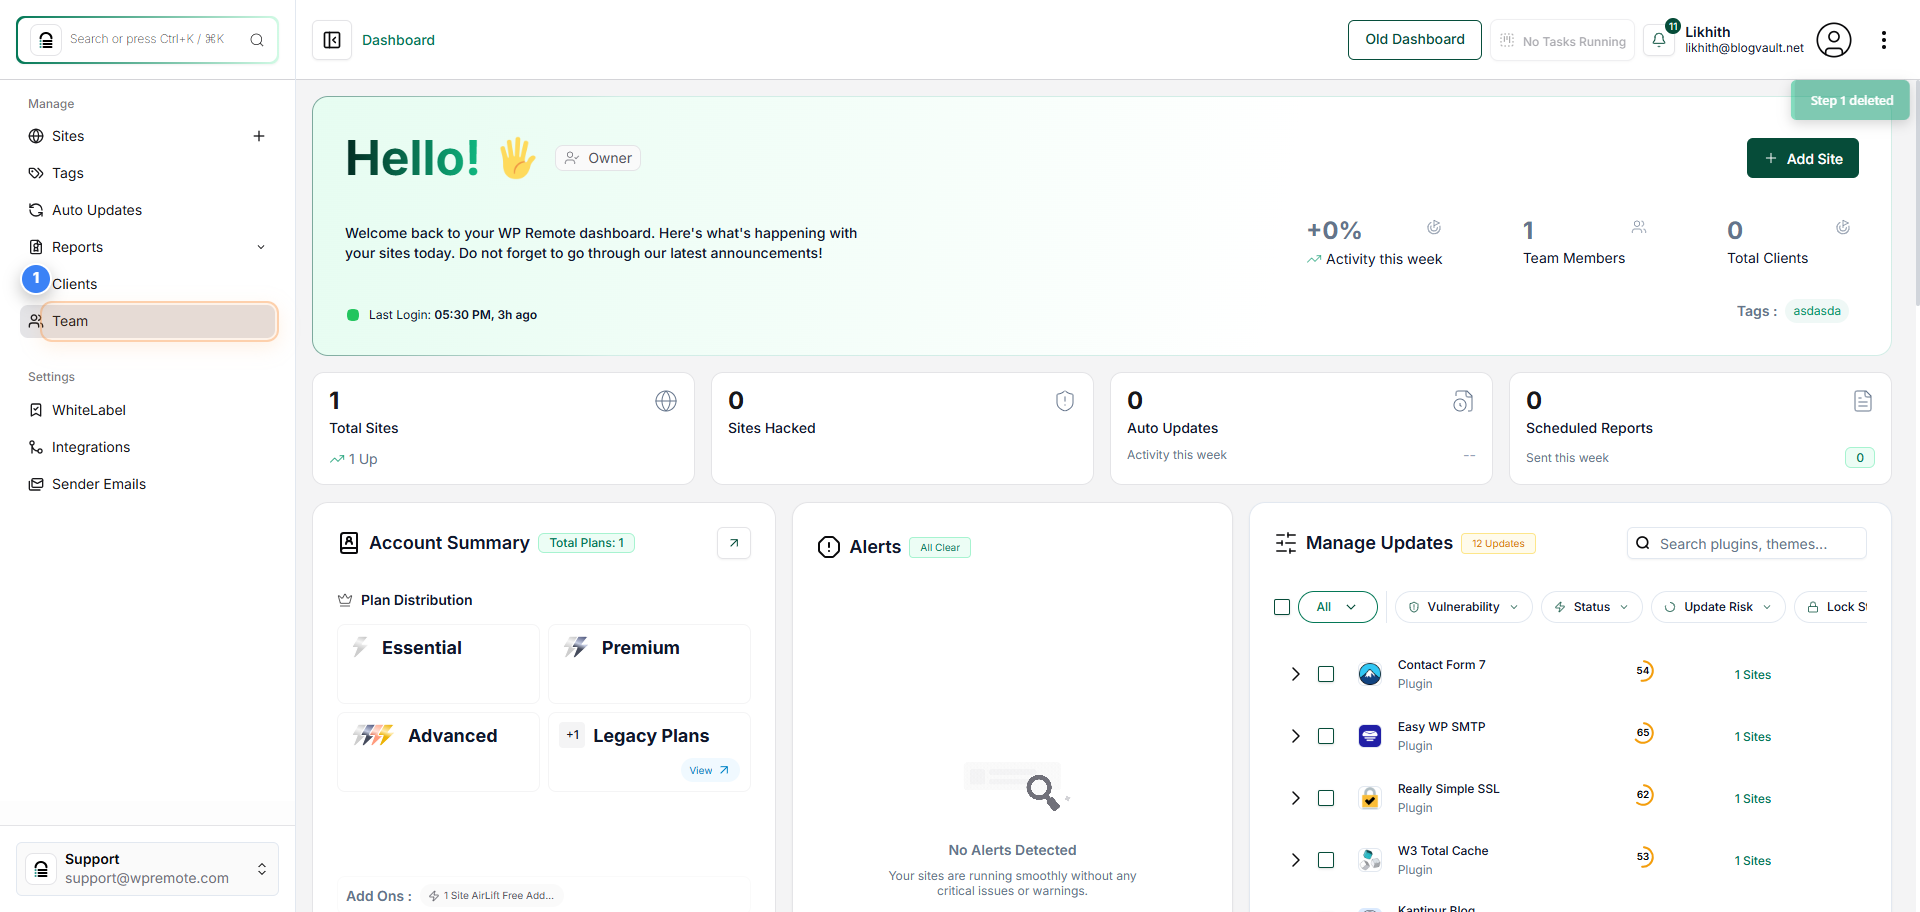Expand the Really Simple SSL row

tap(1295, 798)
